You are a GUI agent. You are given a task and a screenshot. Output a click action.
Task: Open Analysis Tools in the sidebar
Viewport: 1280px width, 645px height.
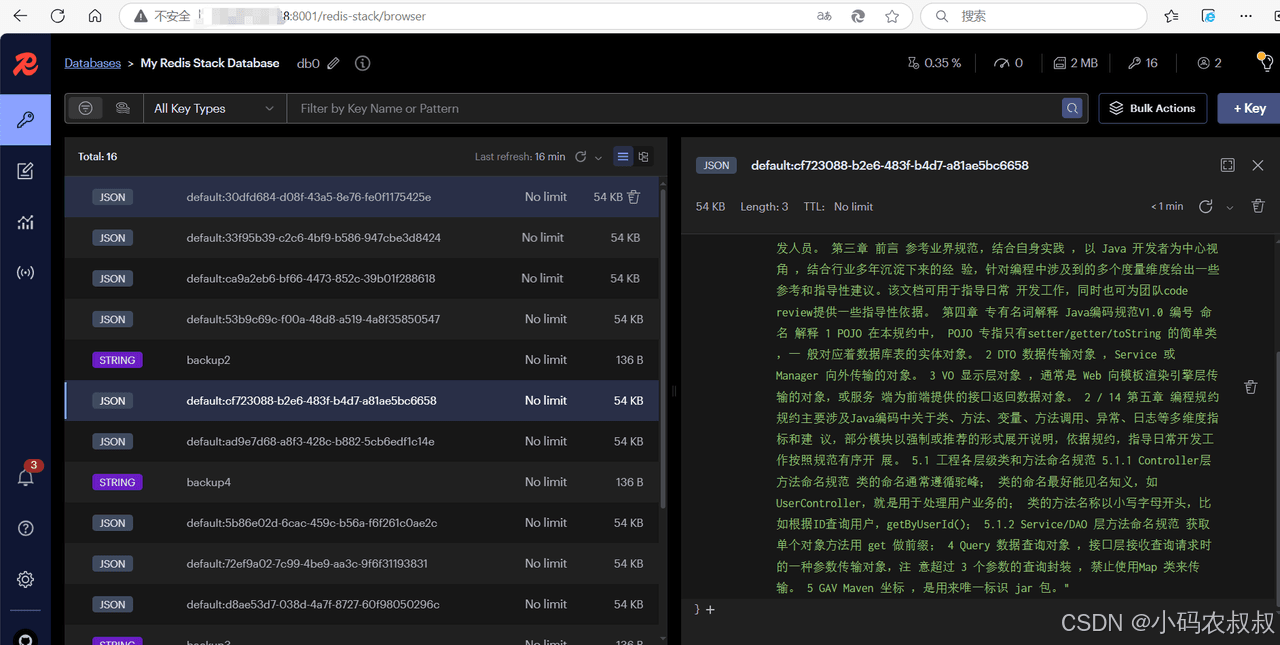pos(25,222)
